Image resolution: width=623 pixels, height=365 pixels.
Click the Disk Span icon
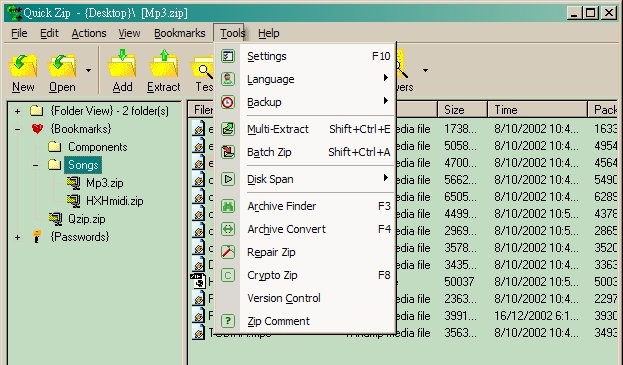coord(228,179)
